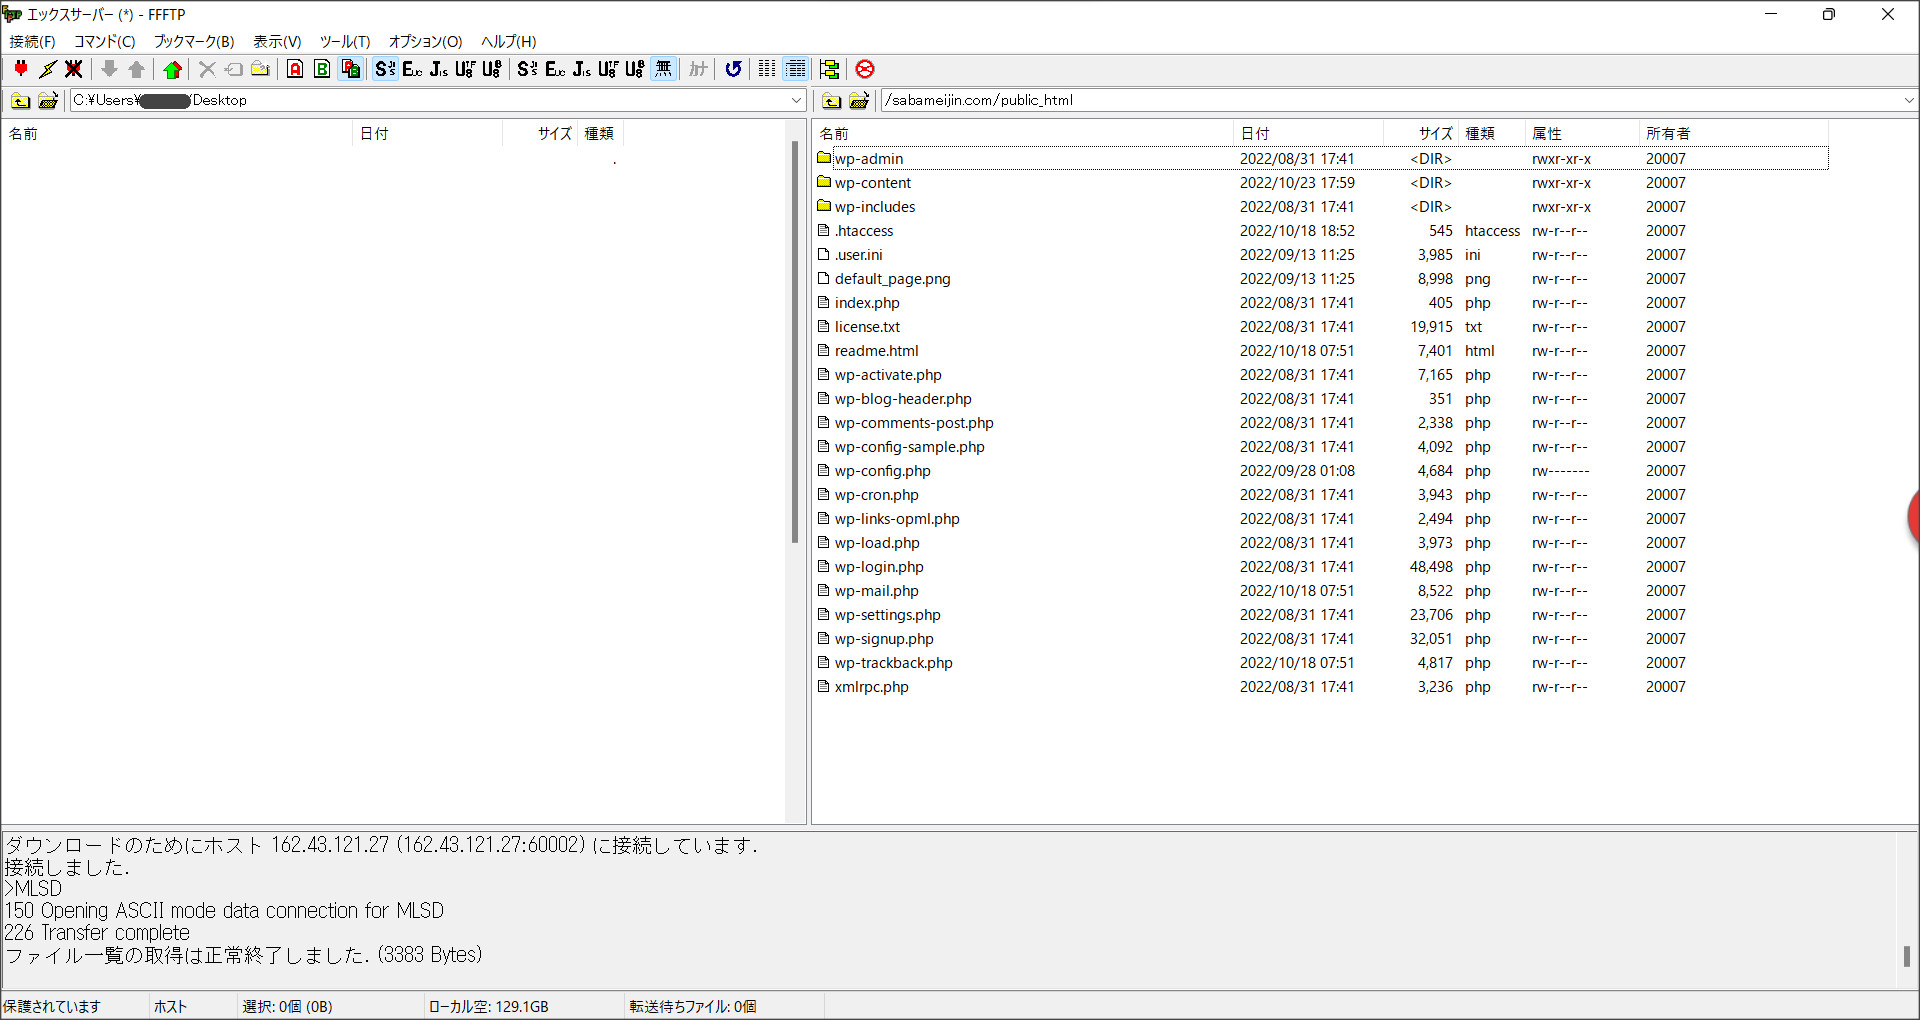Switch to details list view icon
This screenshot has height=1020, width=1920.
click(796, 69)
